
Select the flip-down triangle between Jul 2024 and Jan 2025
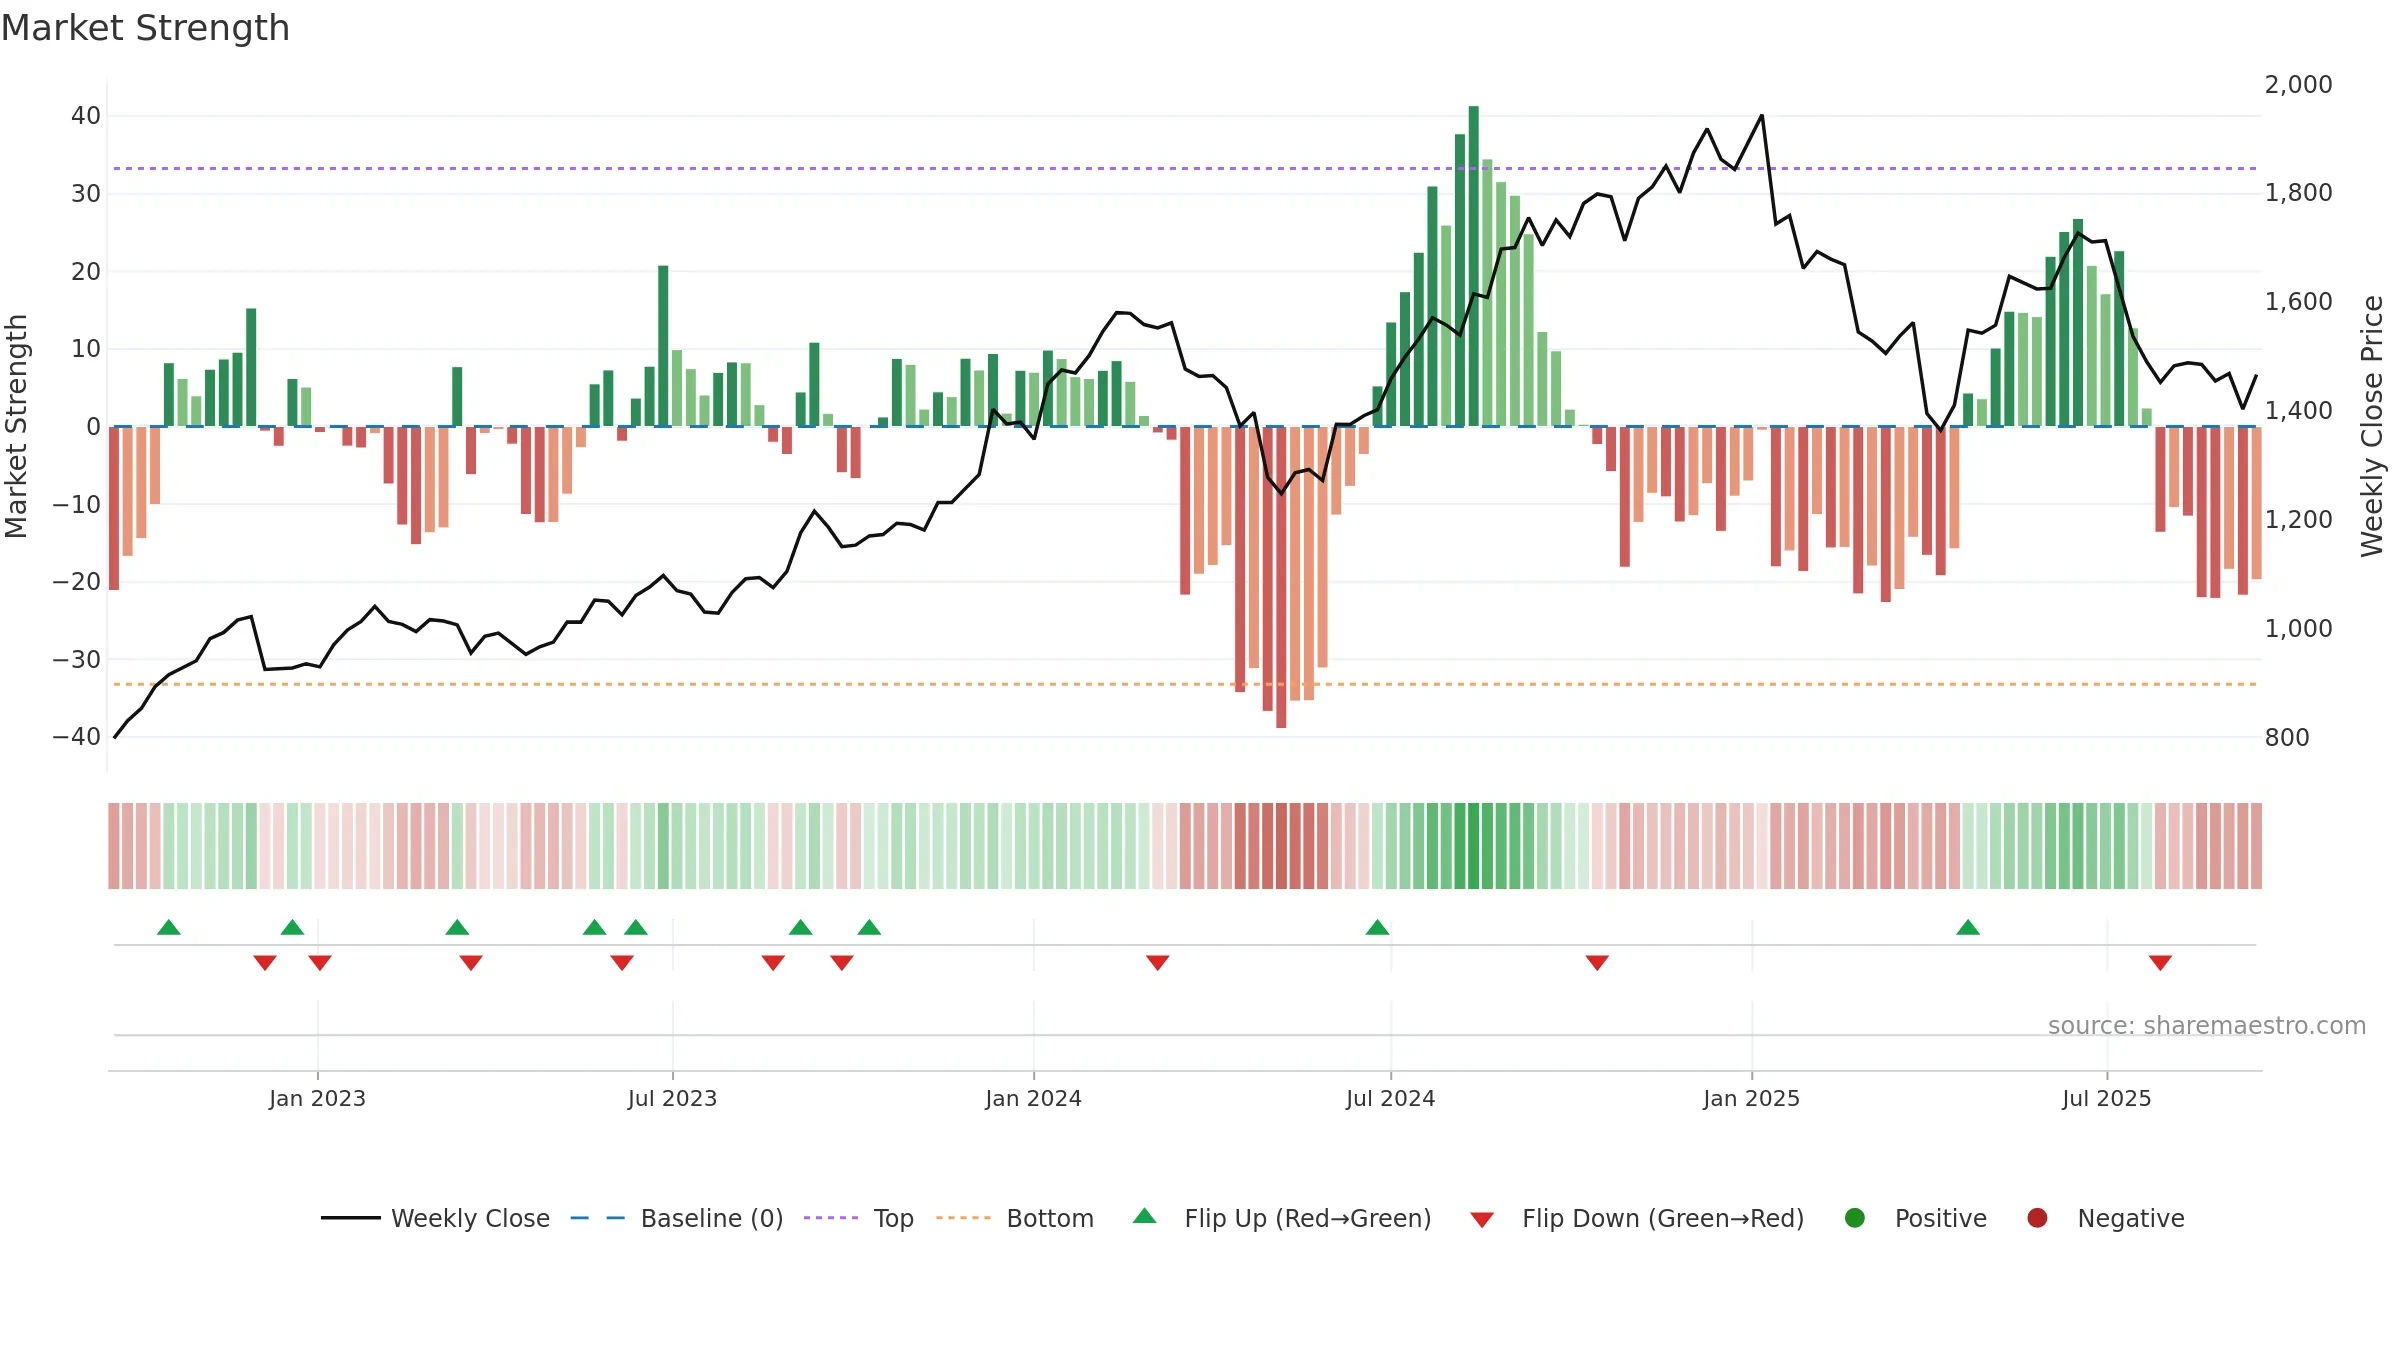tap(1597, 963)
